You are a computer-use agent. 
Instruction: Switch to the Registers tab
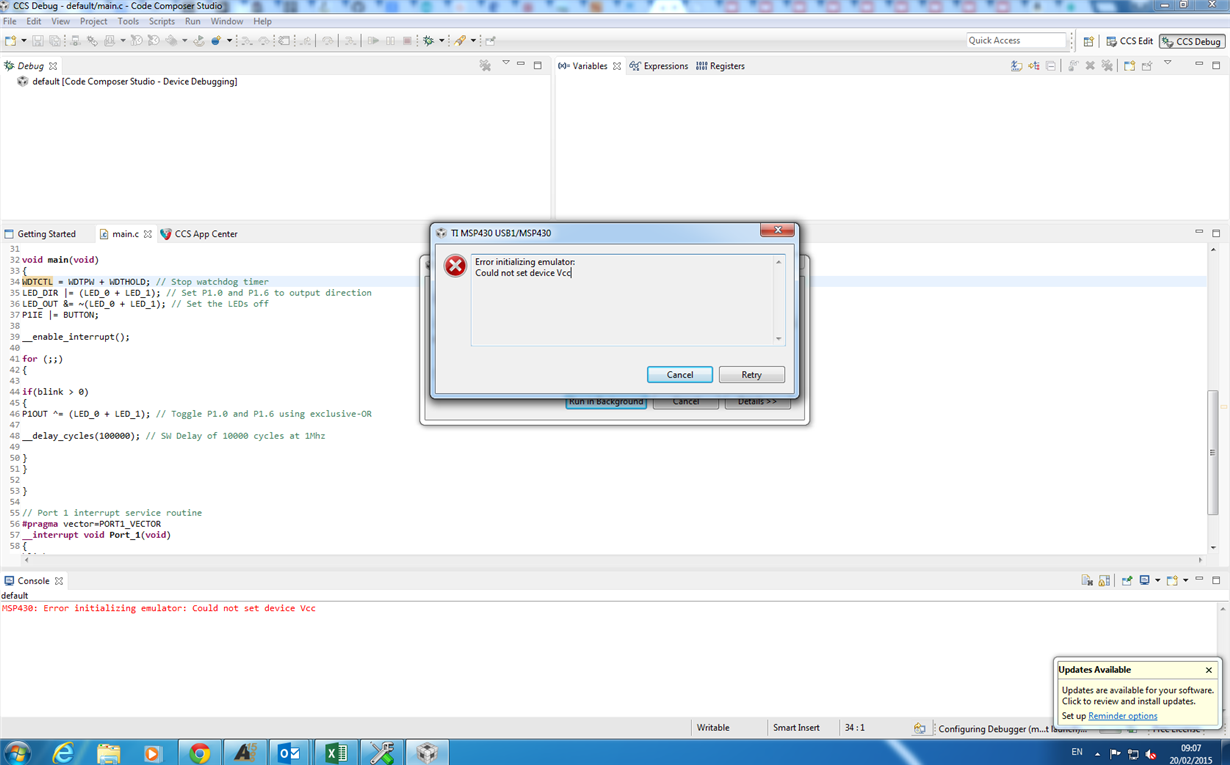coord(720,66)
